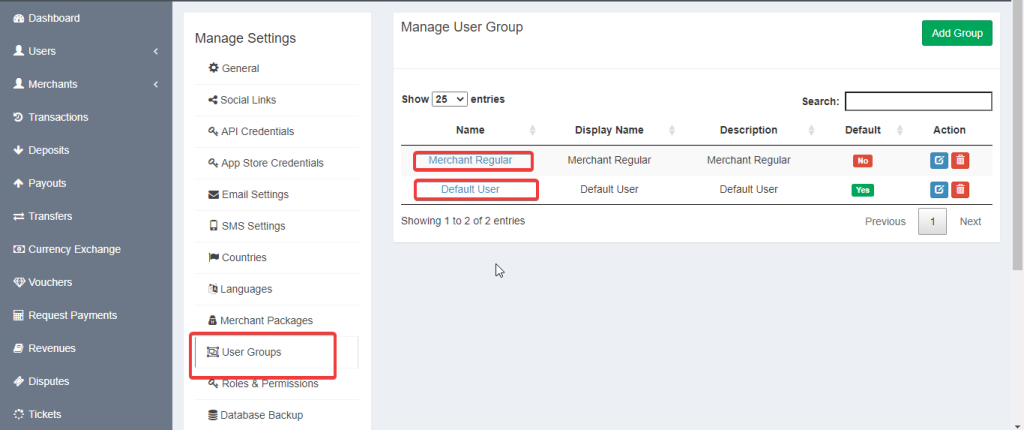Click the Search input field
This screenshot has width=1024, height=430.
pos(918,101)
